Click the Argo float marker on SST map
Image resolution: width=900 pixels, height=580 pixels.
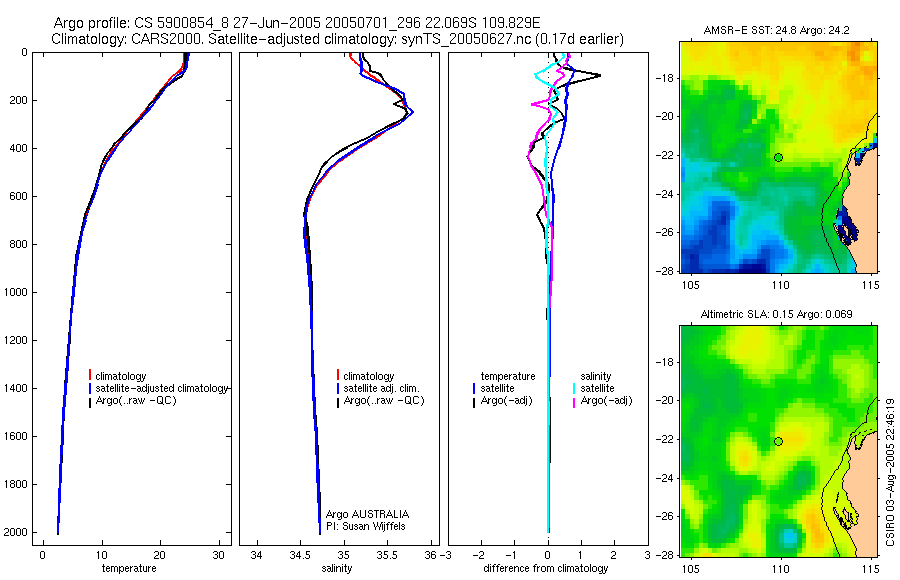tap(778, 157)
